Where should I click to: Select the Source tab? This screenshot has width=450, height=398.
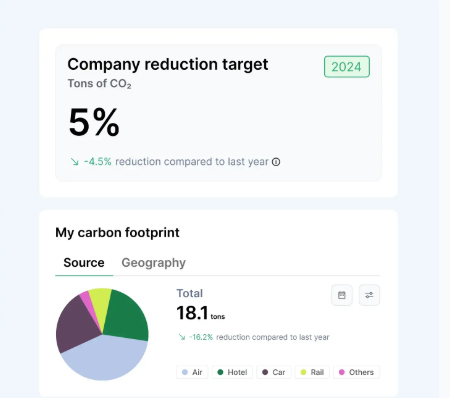coord(84,263)
